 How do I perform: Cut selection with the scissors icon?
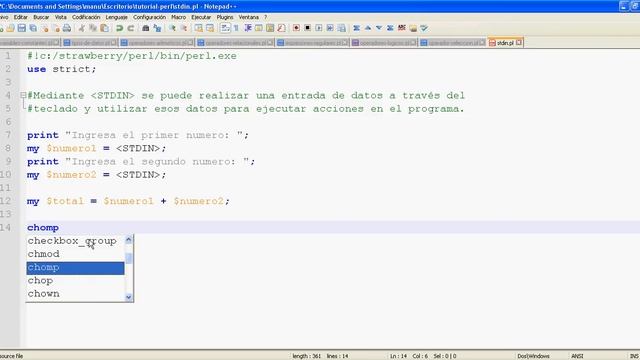tap(82, 28)
